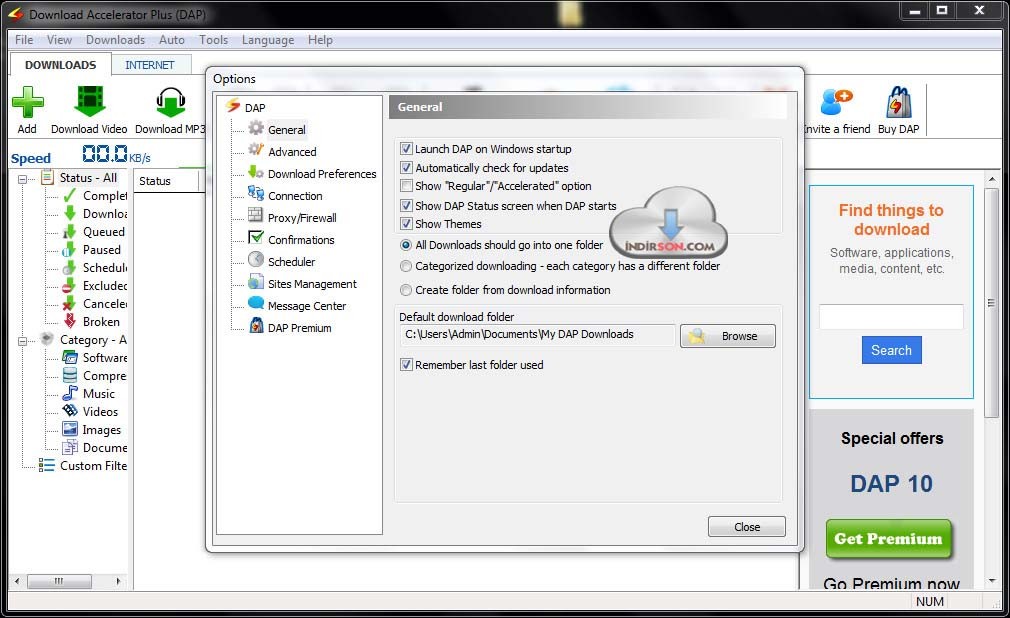
Task: Click the Software category icon
Action: pyautogui.click(x=70, y=357)
